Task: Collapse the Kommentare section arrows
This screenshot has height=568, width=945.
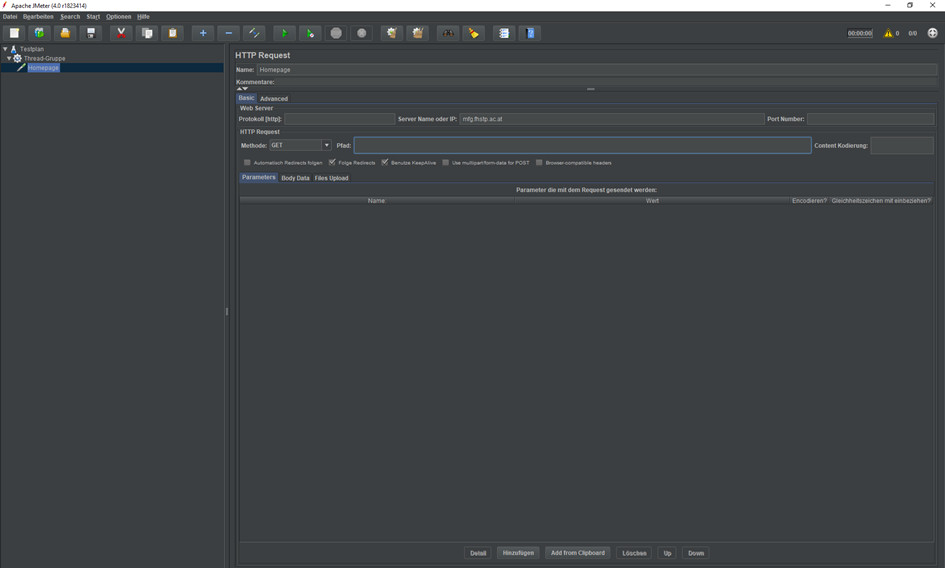Action: click(x=242, y=89)
